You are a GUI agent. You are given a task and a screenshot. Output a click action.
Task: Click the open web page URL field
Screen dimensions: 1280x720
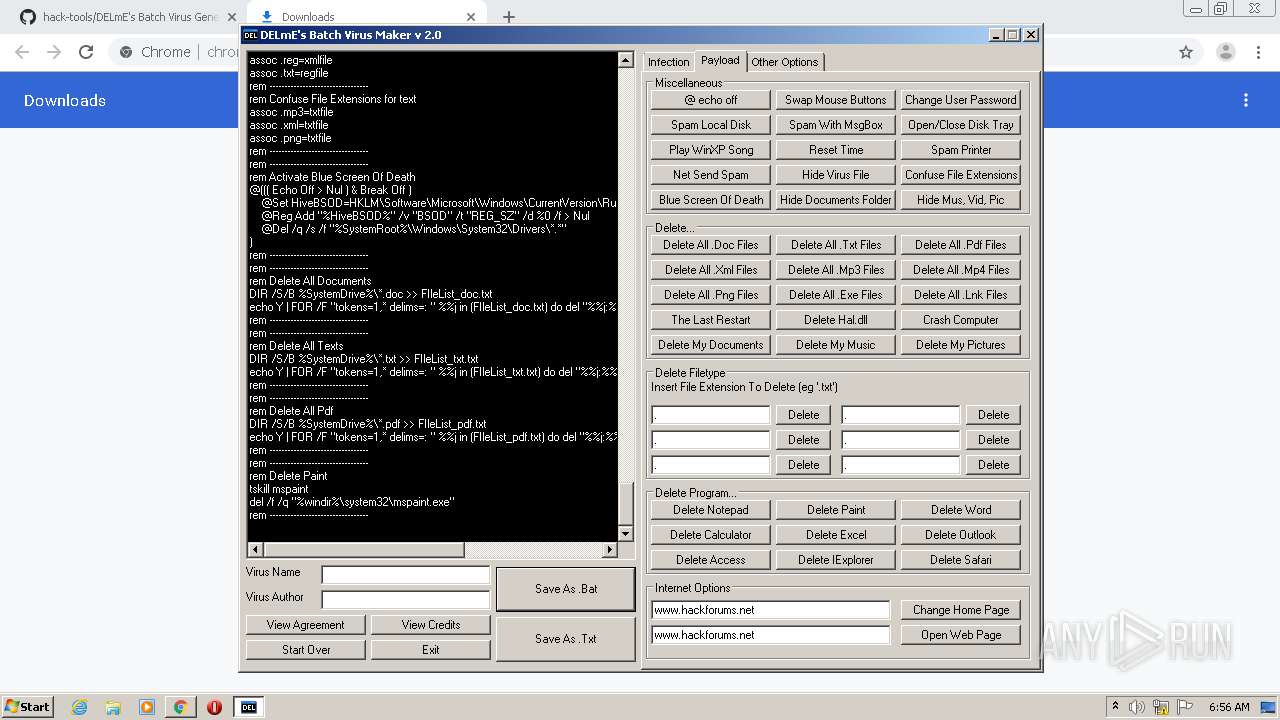pos(770,635)
